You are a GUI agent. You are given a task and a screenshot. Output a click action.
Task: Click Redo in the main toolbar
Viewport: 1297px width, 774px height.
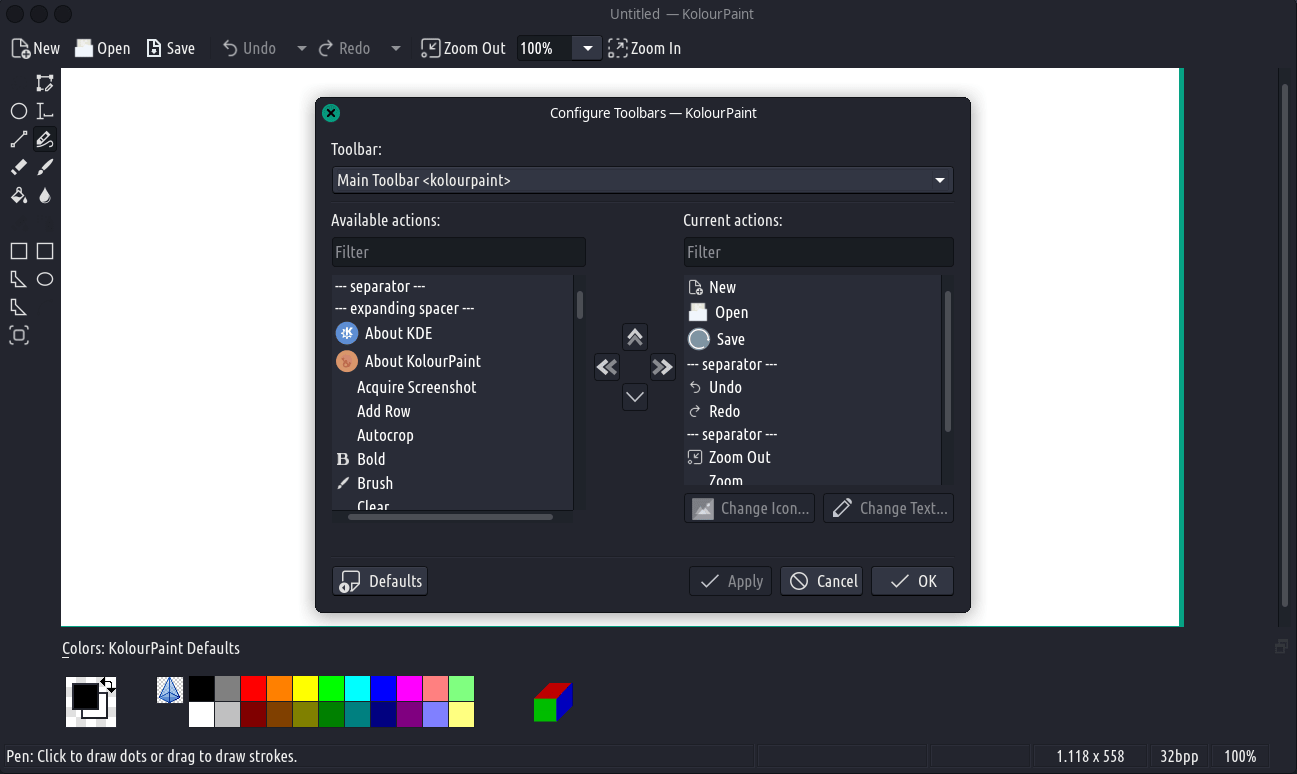pyautogui.click(x=344, y=48)
